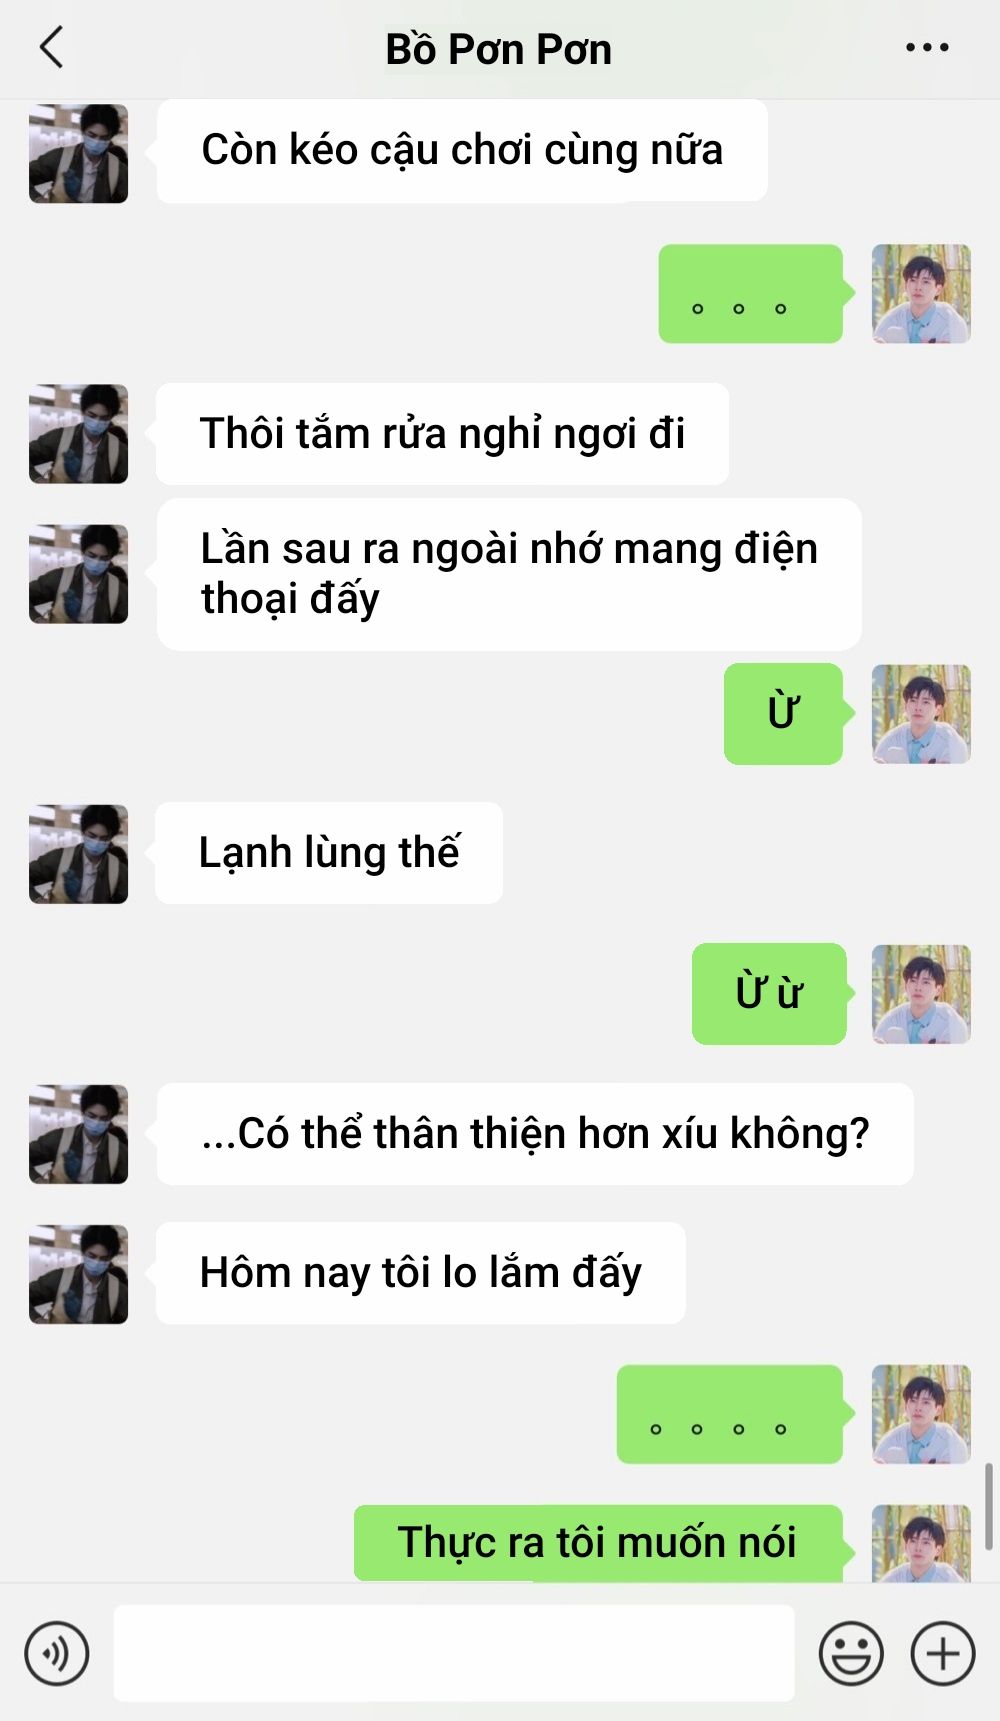Tap the 'Thực ra tôi muốn nói' green bubble

tap(598, 1543)
